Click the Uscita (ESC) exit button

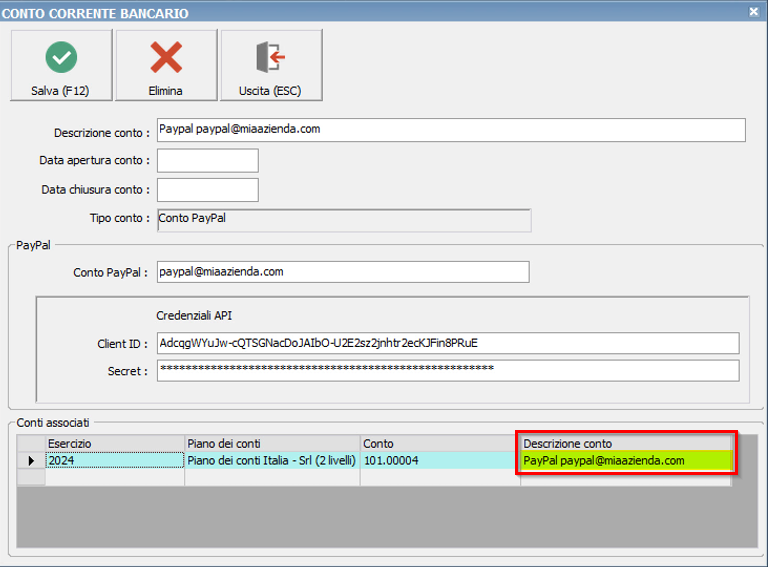coord(271,65)
